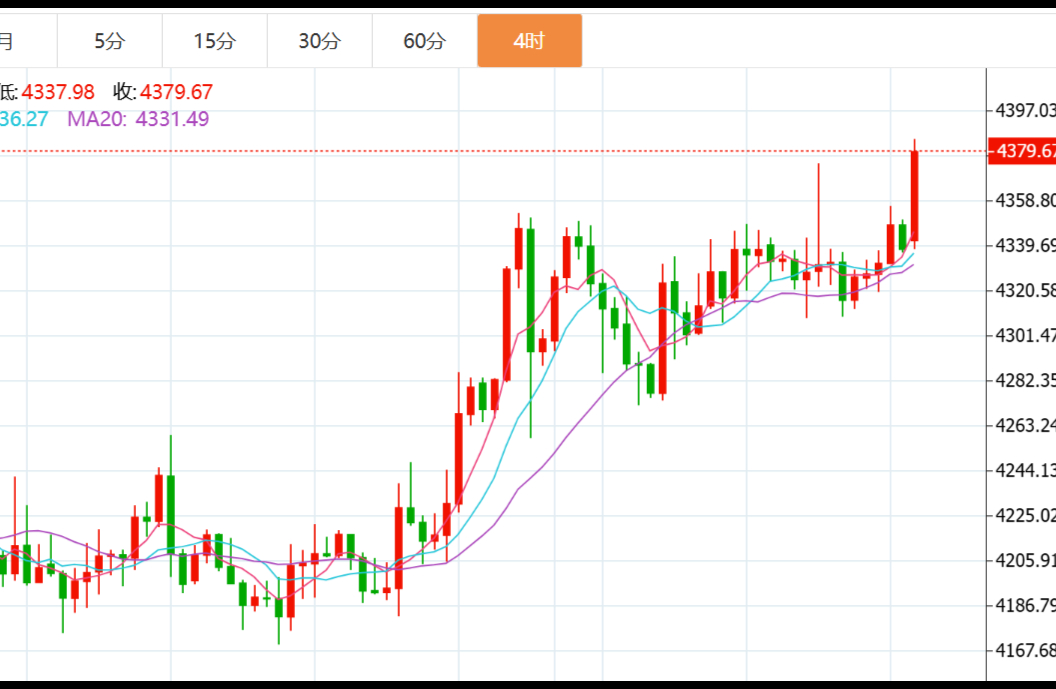
Task: Click the MA20: 4331.49 indicator label
Action: coord(138,119)
